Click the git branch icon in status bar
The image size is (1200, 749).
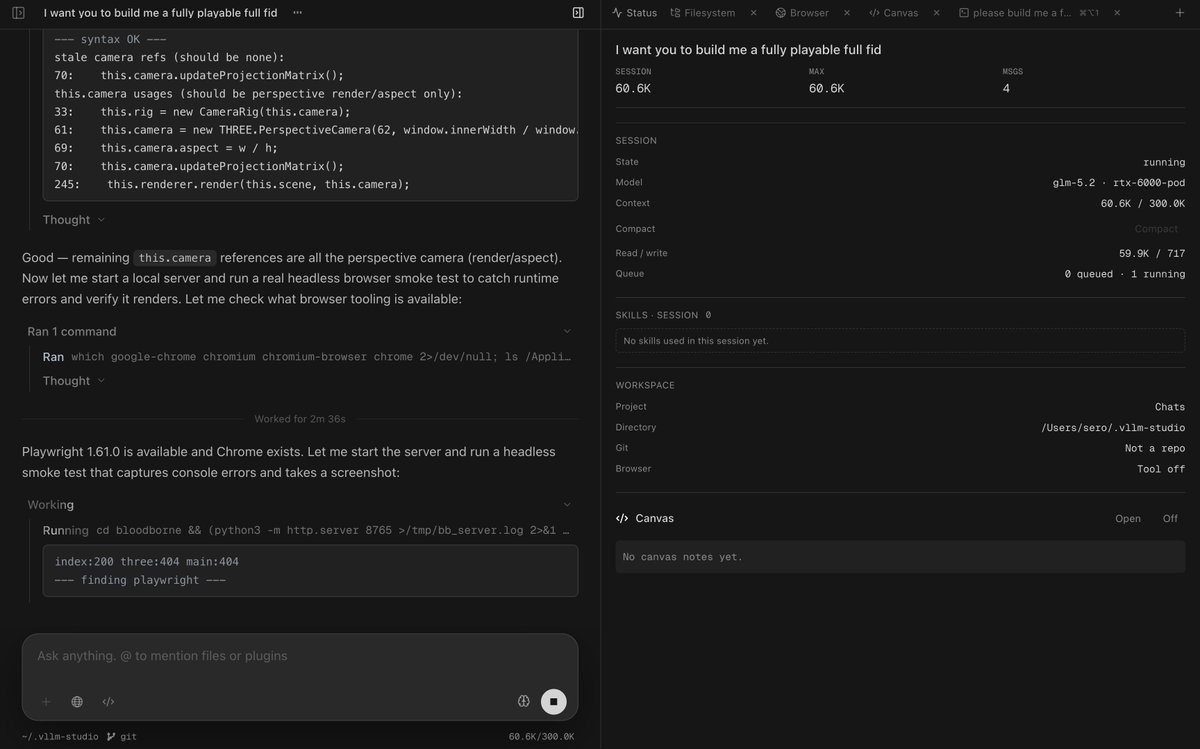[x=111, y=737]
